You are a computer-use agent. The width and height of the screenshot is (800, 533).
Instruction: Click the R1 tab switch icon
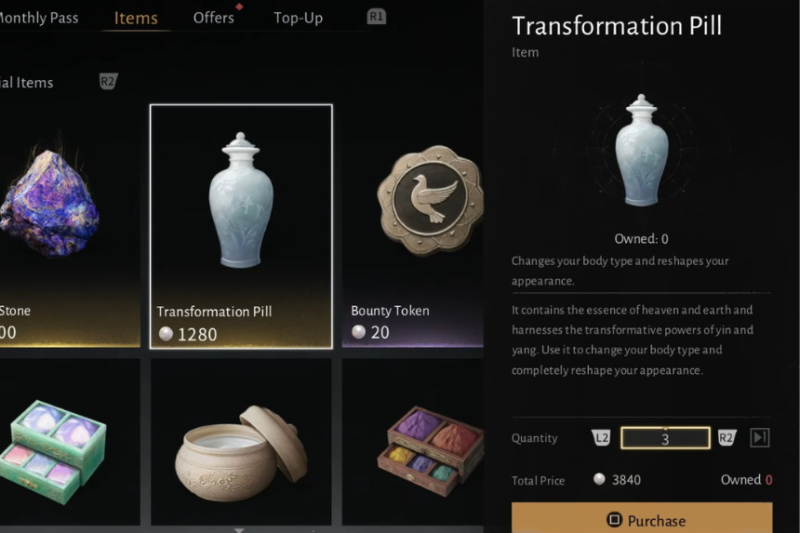pyautogui.click(x=377, y=17)
